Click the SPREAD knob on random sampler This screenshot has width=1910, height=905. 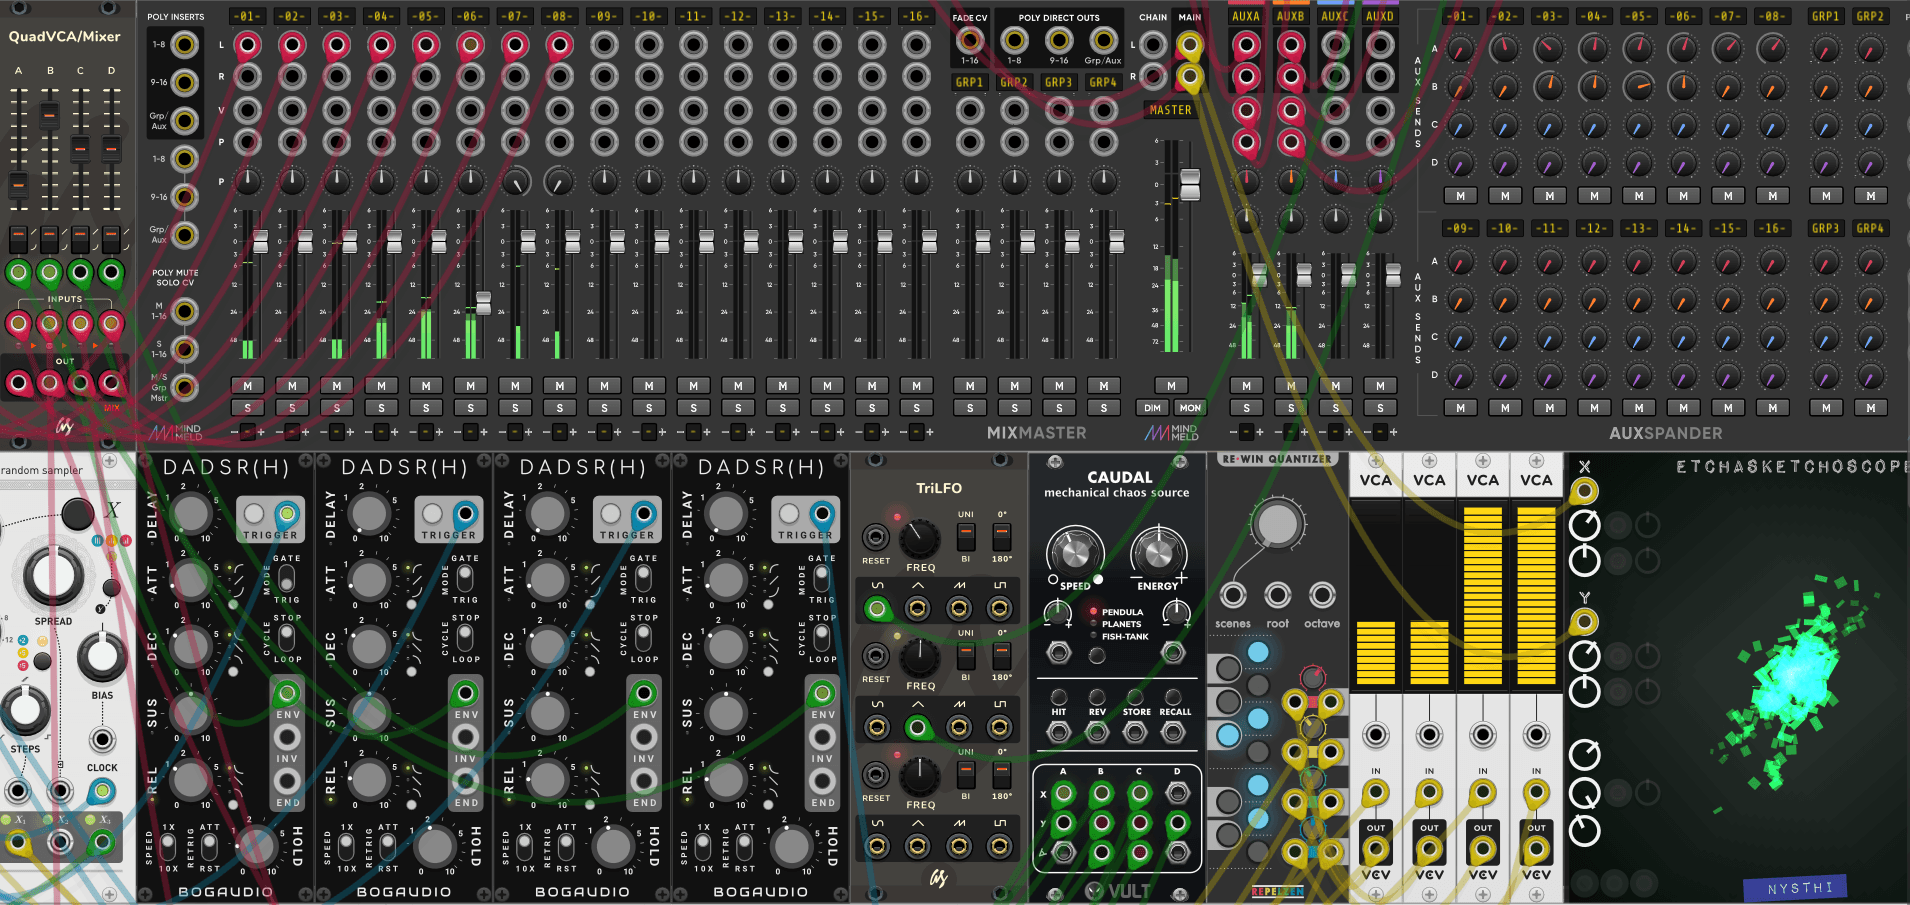pyautogui.click(x=52, y=576)
